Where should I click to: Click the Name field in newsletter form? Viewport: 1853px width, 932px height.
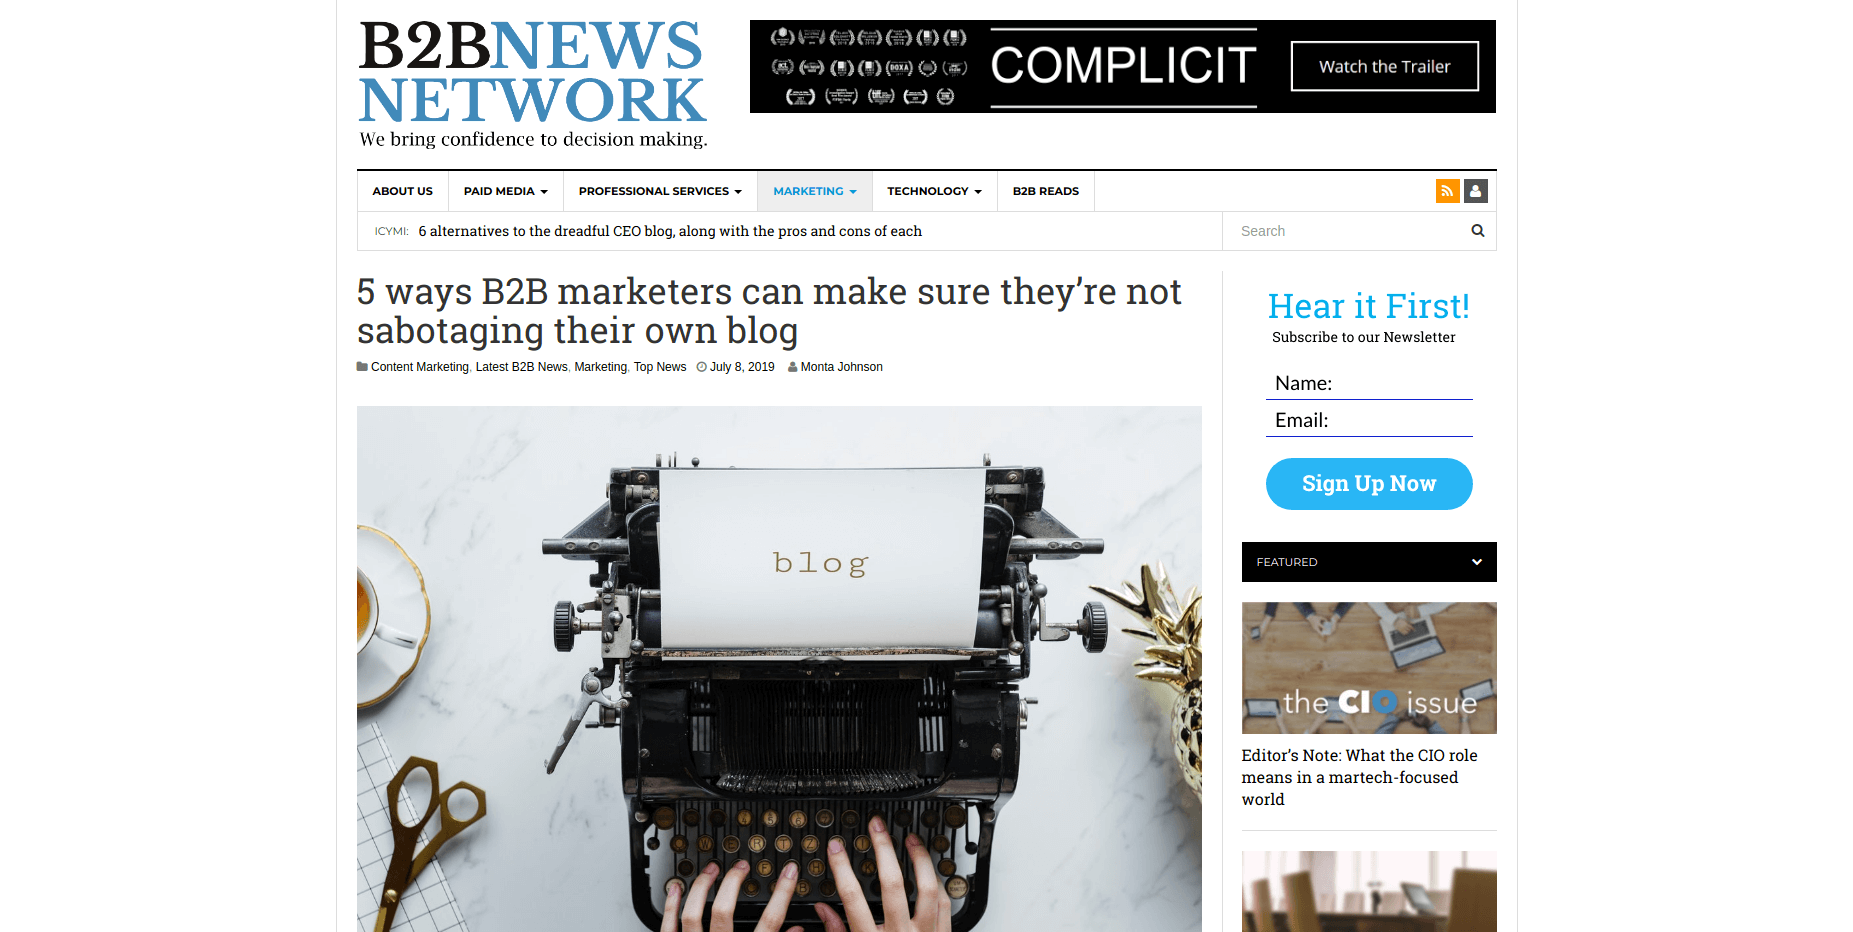pos(1369,384)
